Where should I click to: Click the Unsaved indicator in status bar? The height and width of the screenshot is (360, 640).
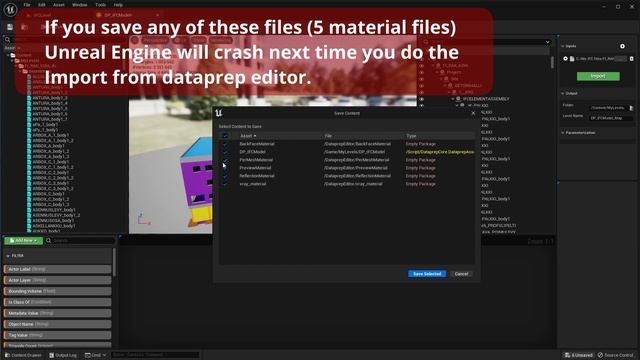[x=579, y=355]
